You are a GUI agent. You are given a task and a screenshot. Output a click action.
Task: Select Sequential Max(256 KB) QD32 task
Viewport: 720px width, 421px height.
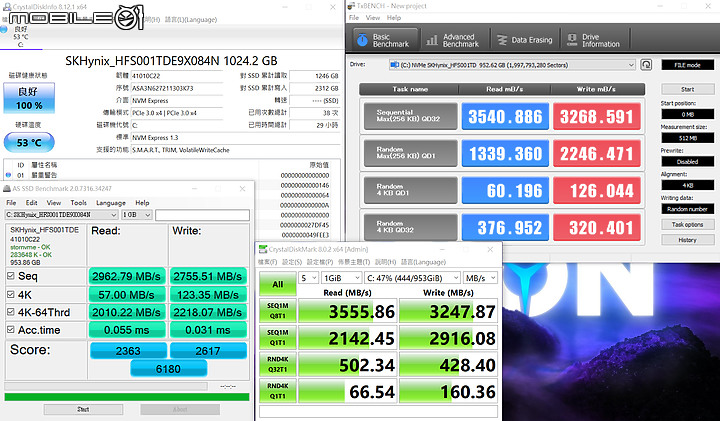pyautogui.click(x=411, y=116)
